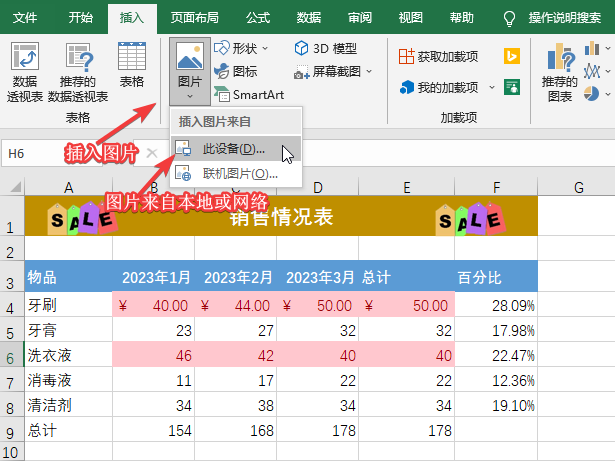Expand the pie chart dropdown arrow
Image resolution: width=615 pixels, height=461 pixels.
pos(608,94)
